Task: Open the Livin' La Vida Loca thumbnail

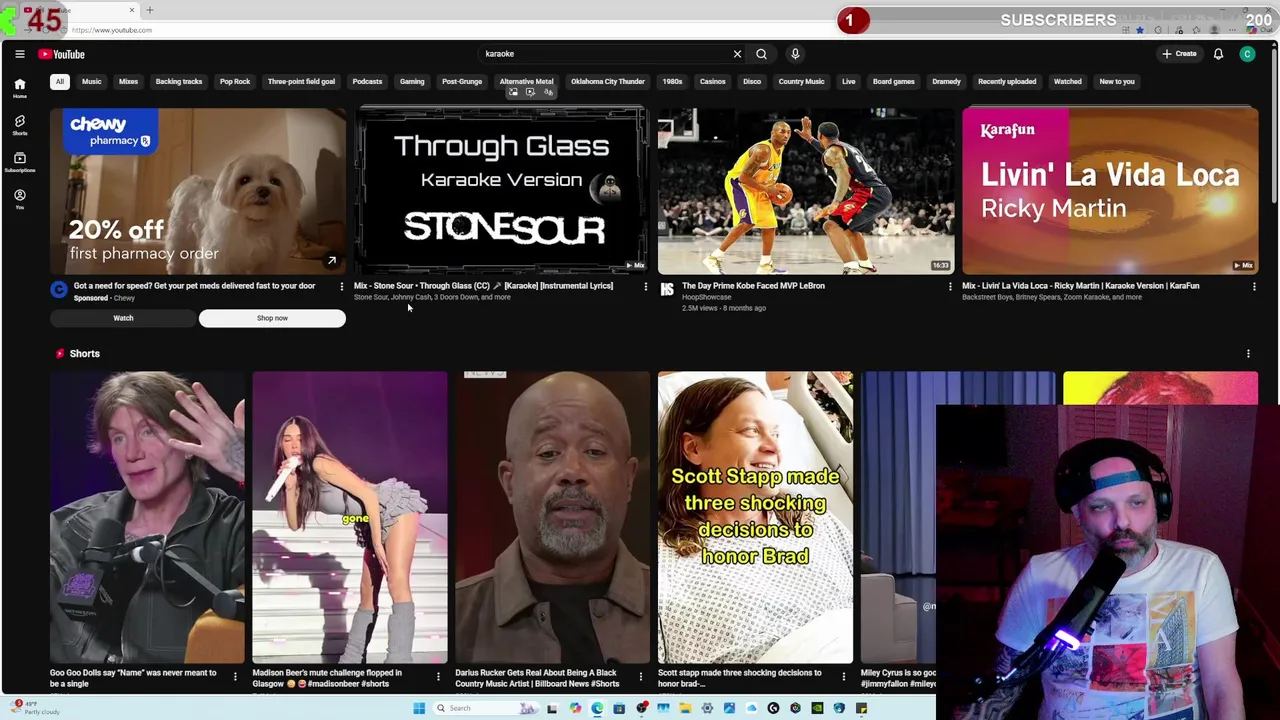Action: [x=1110, y=190]
